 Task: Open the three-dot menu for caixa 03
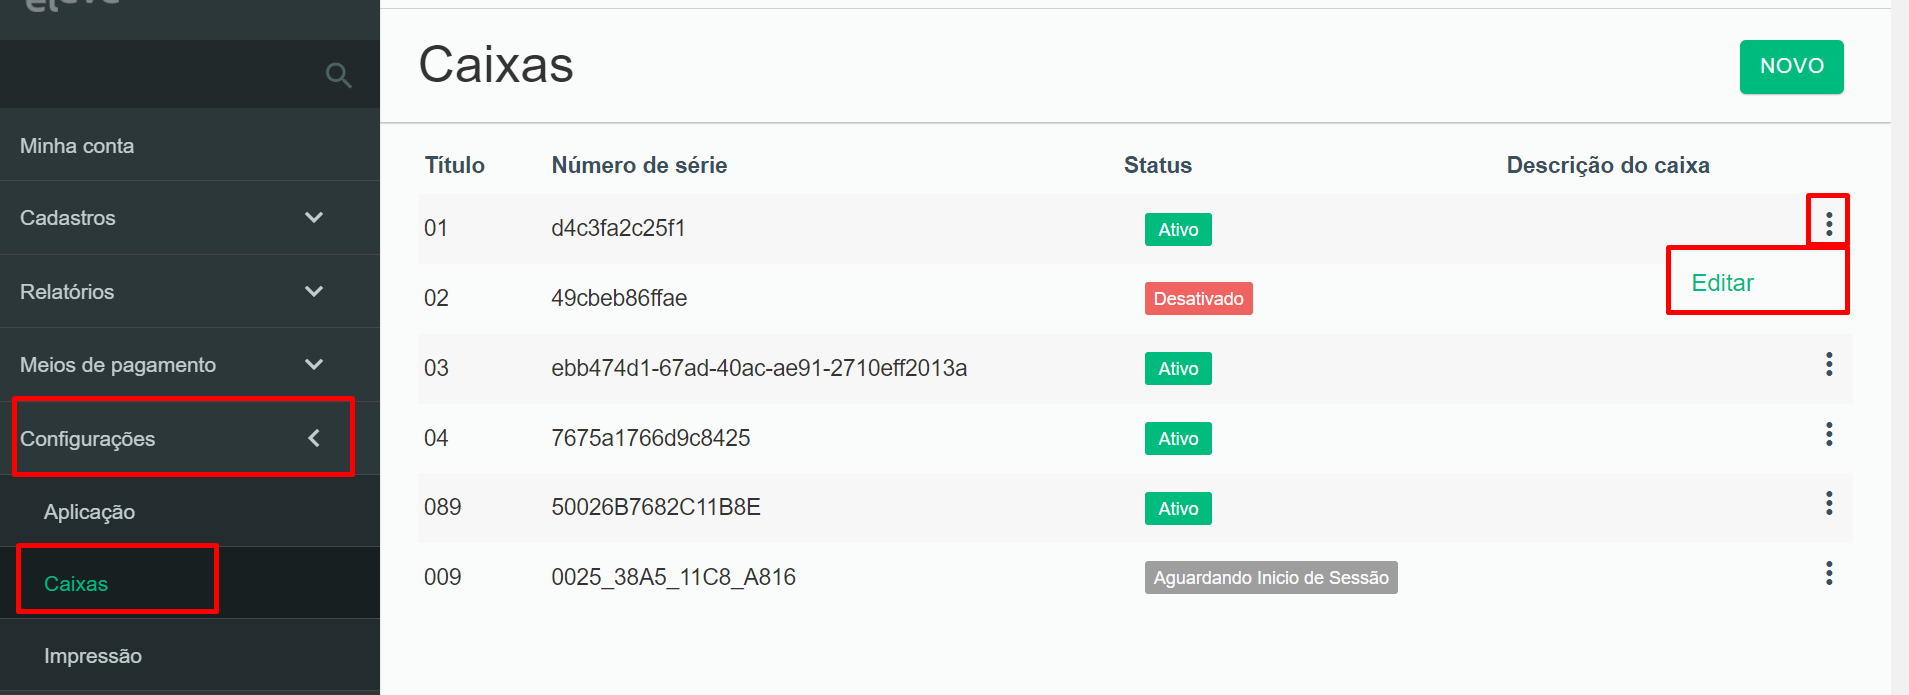pos(1829,364)
